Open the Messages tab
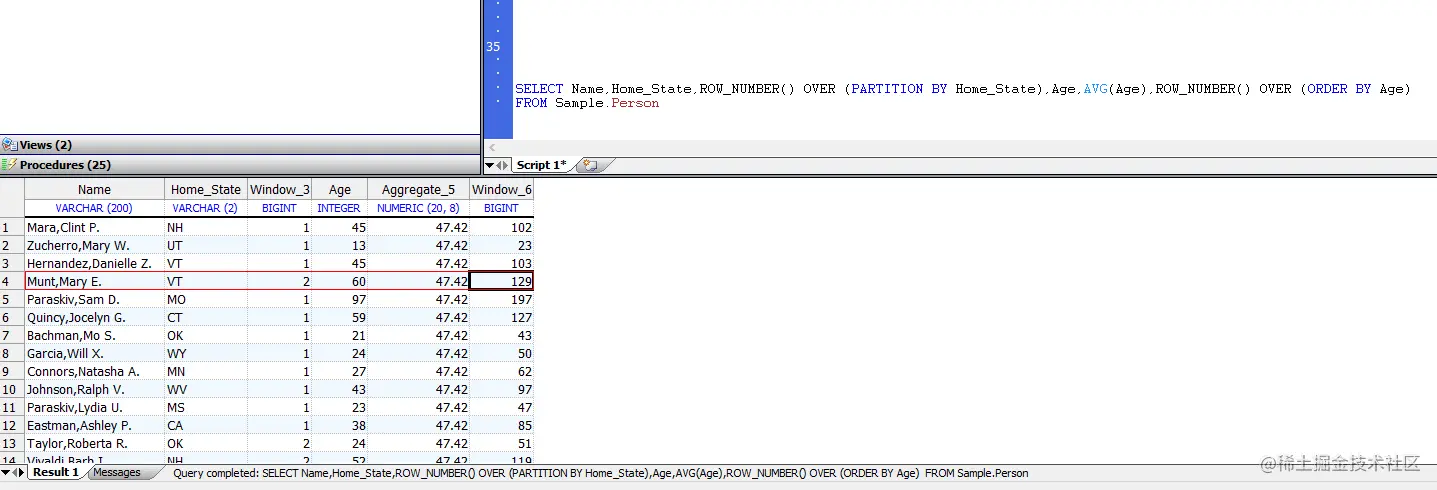The image size is (1437, 490). point(117,472)
